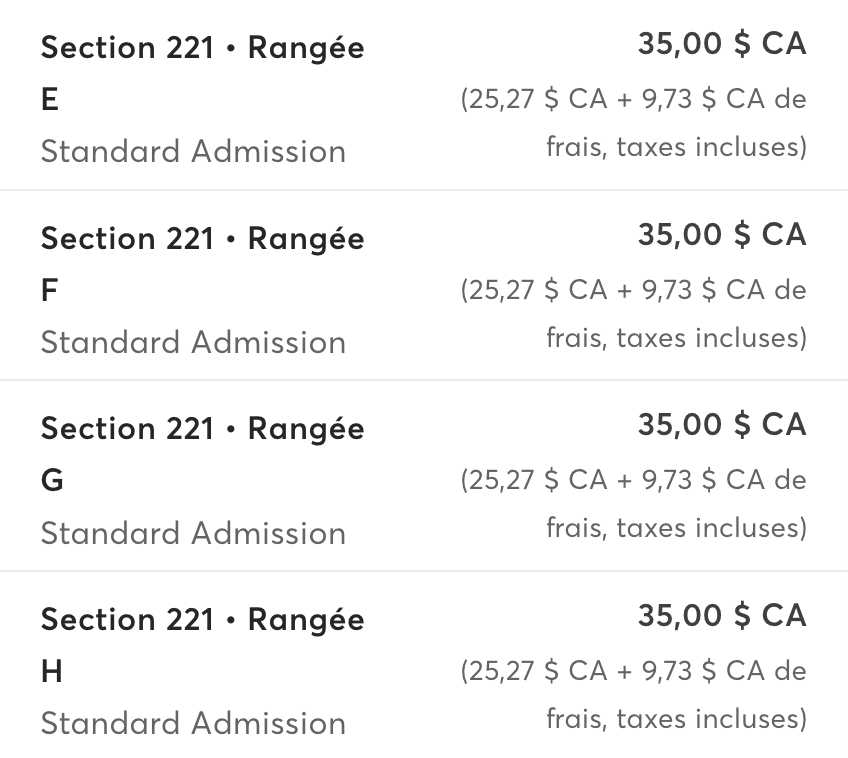
Task: Click Standard Admission label under Rangée G
Action: pyautogui.click(x=193, y=533)
